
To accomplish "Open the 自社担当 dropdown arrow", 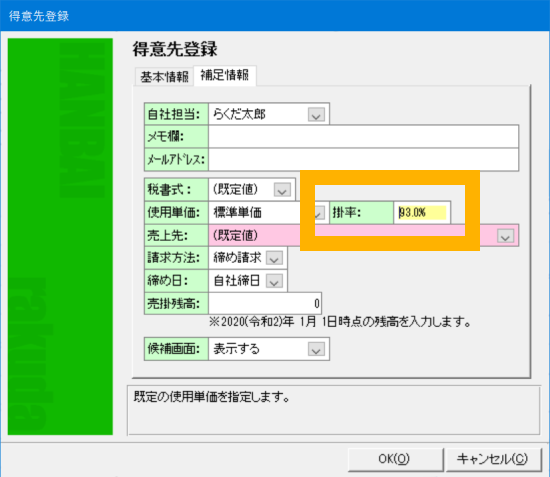I will [316, 114].
